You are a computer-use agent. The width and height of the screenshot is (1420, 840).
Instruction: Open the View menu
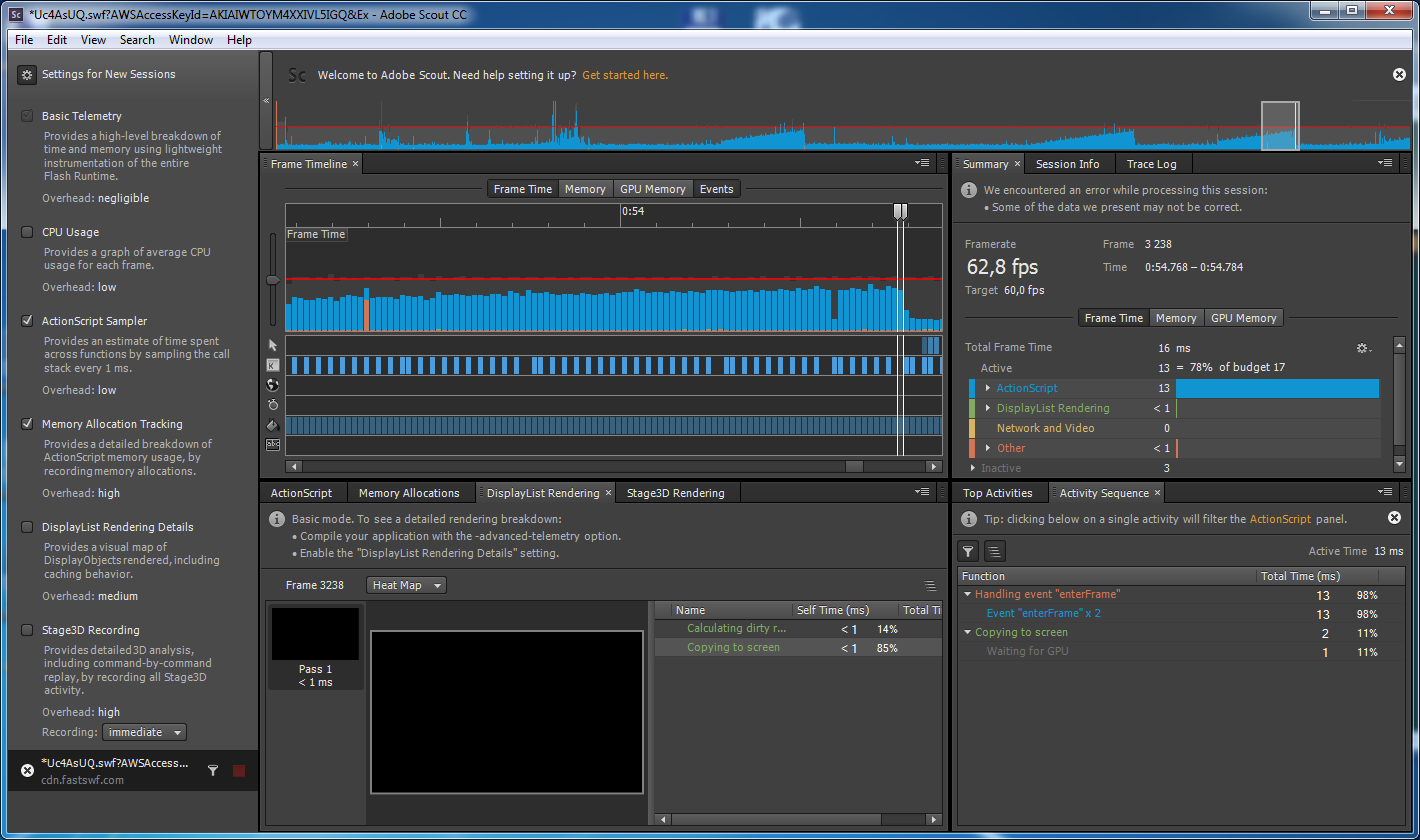pos(93,40)
